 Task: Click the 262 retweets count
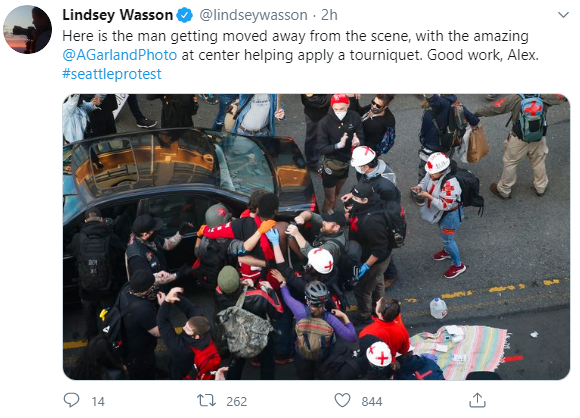(x=236, y=401)
